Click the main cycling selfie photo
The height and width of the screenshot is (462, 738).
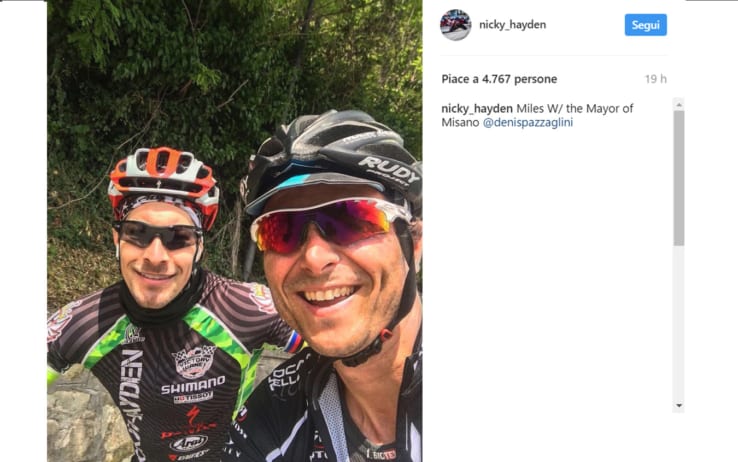coord(234,231)
